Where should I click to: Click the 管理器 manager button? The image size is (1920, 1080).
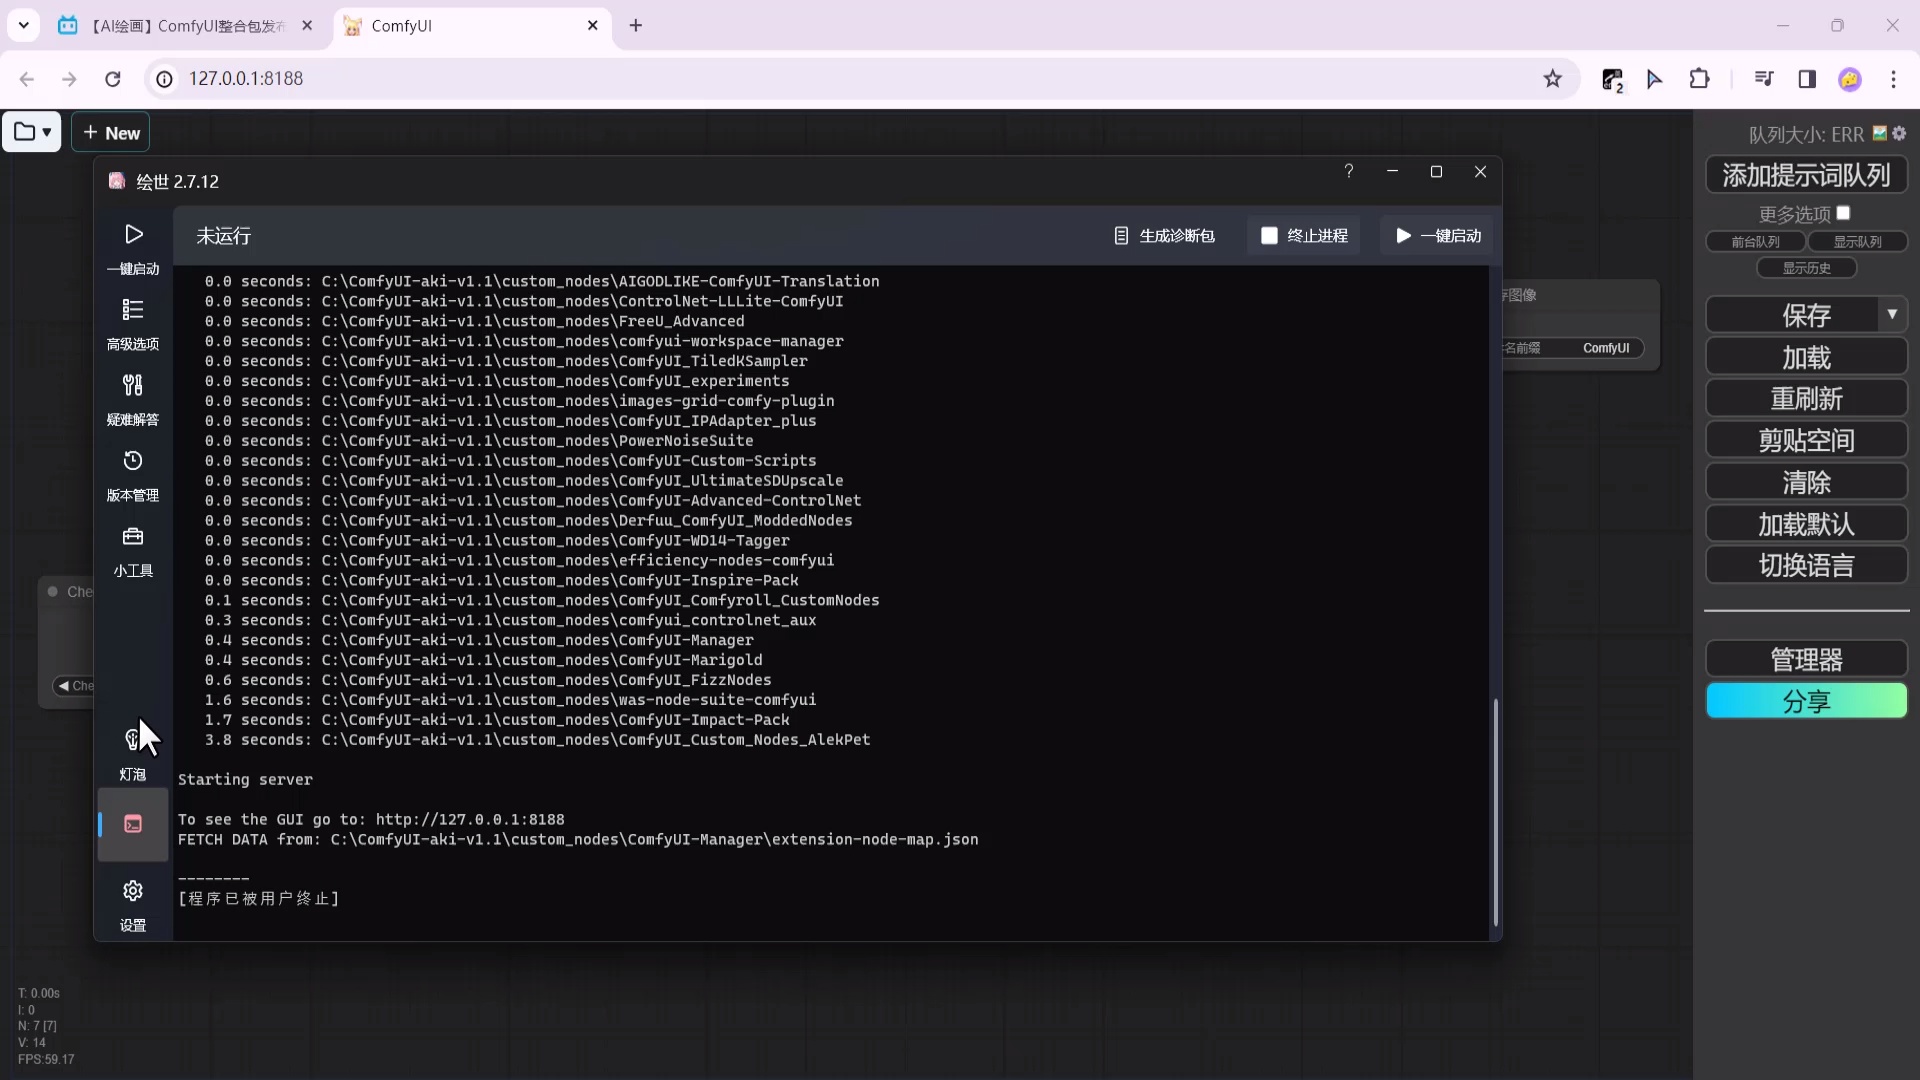(x=1805, y=659)
